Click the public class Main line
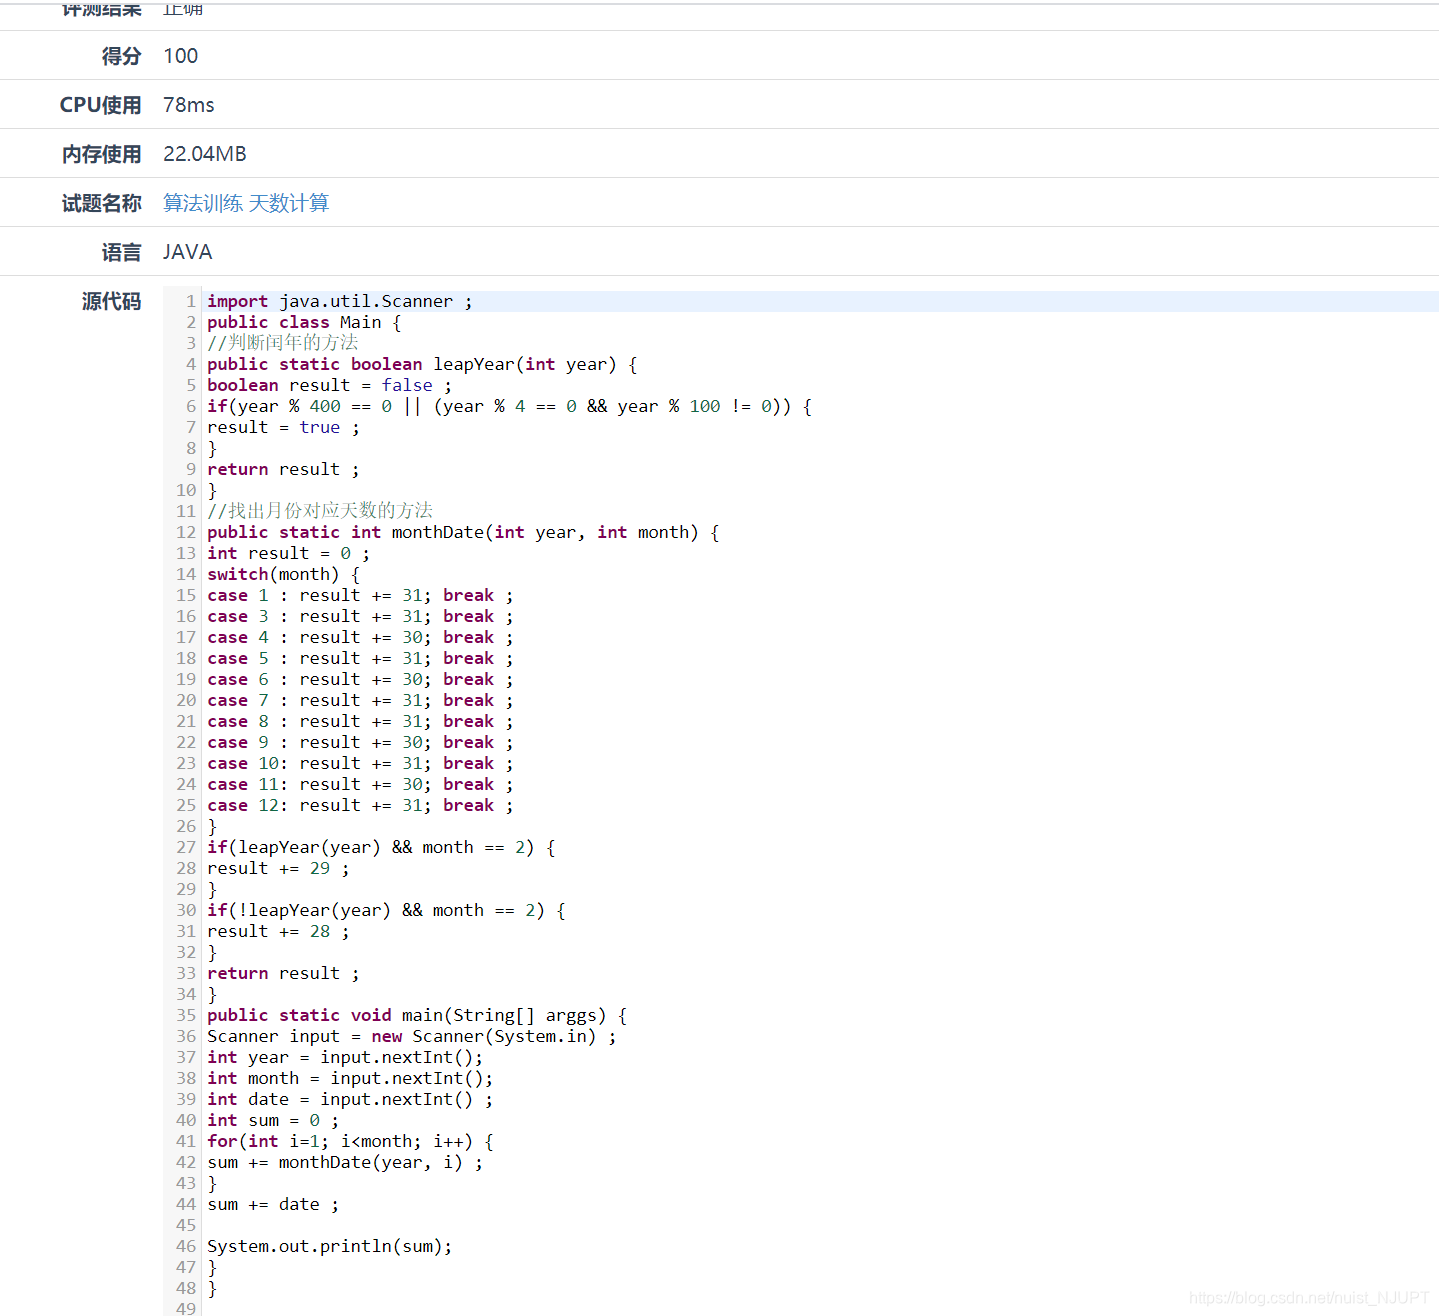The height and width of the screenshot is (1316, 1439). pos(304,322)
